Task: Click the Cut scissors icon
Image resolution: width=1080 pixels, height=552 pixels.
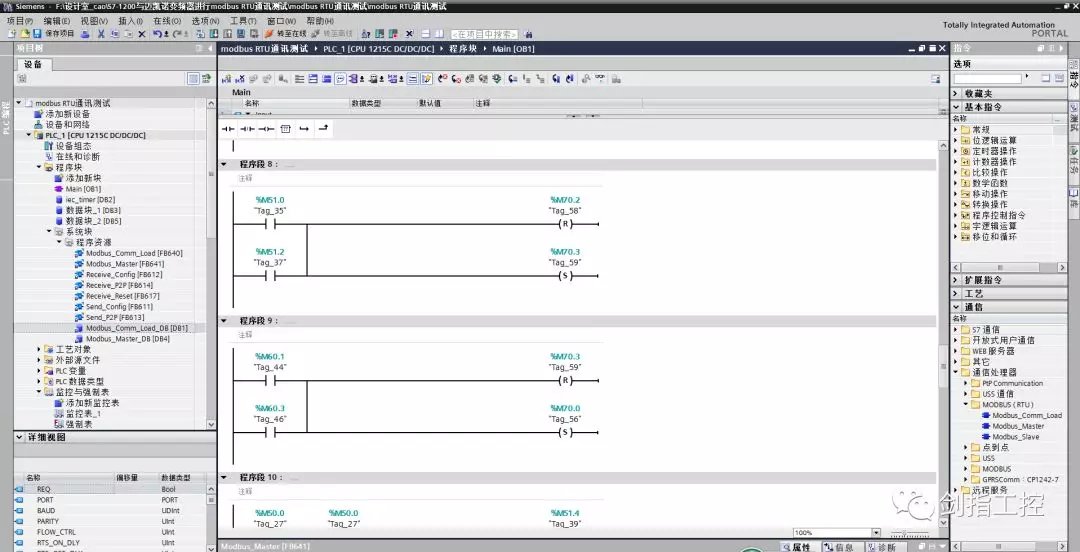Action: click(x=100, y=33)
